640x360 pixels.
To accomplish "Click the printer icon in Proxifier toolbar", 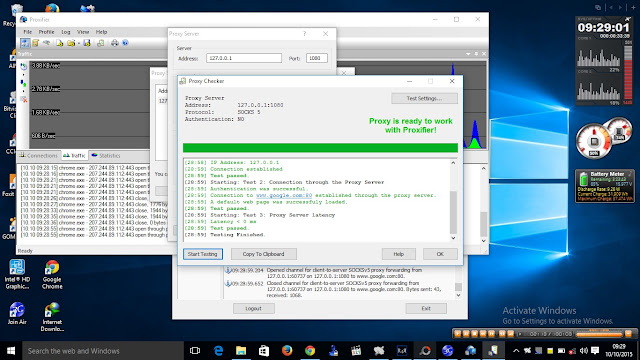I will (x=115, y=43).
